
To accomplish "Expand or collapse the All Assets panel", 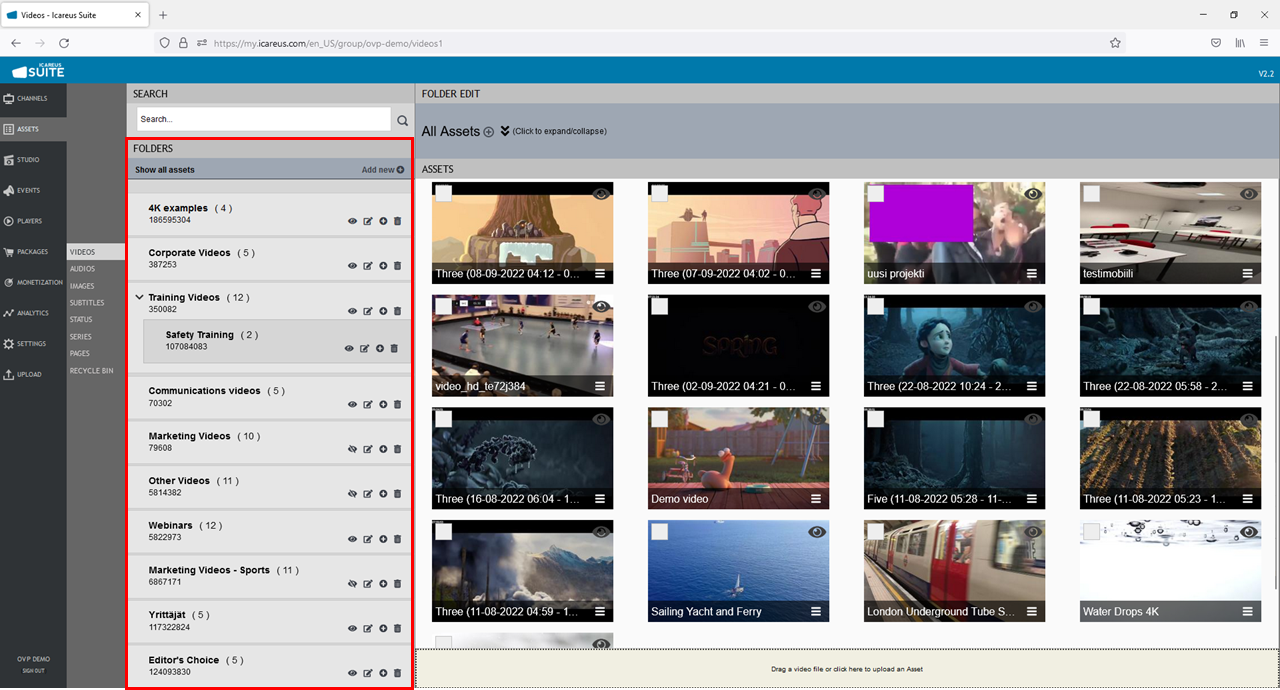I will pos(505,131).
